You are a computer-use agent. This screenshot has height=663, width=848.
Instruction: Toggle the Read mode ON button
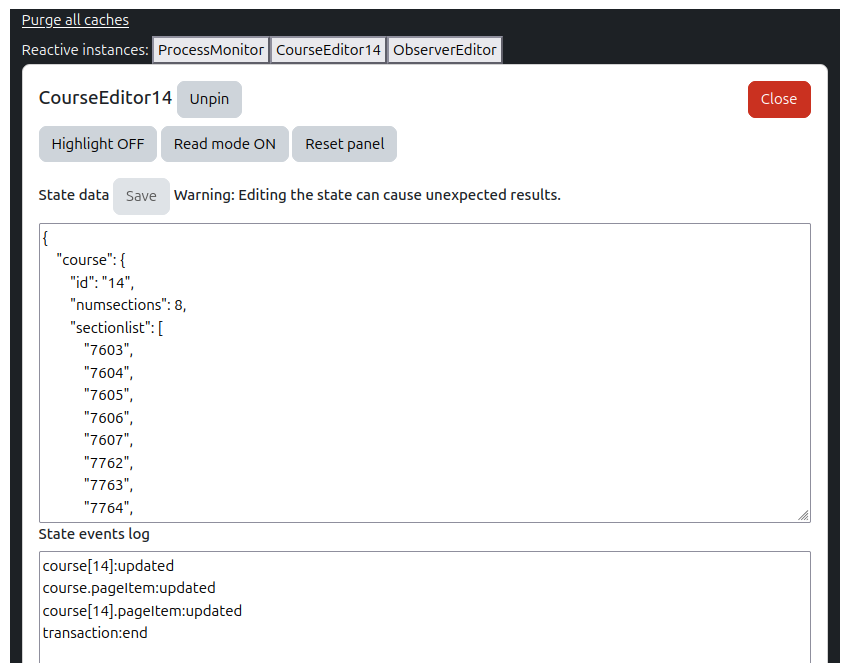tap(224, 144)
